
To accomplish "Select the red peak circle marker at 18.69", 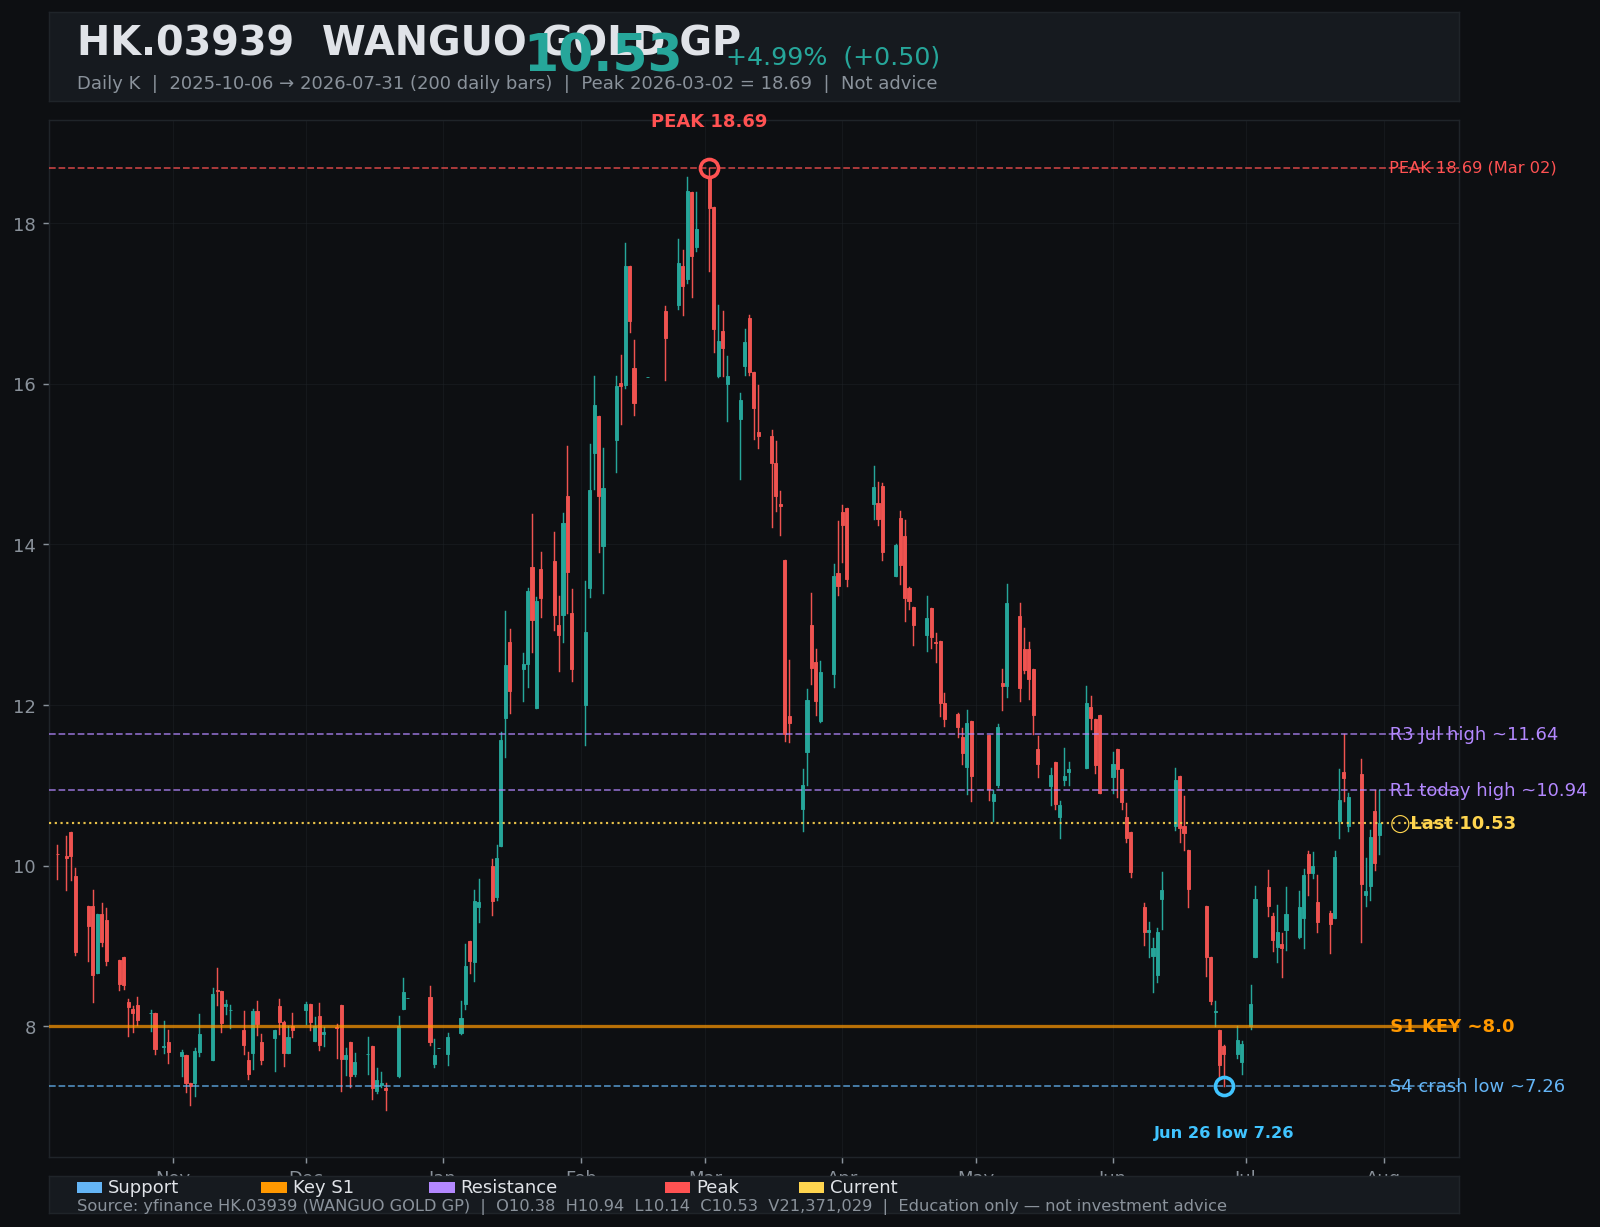I will 709,168.
